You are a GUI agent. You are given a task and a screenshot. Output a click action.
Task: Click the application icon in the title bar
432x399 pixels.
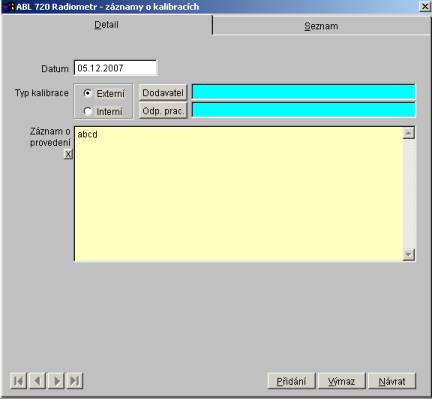(9, 7)
